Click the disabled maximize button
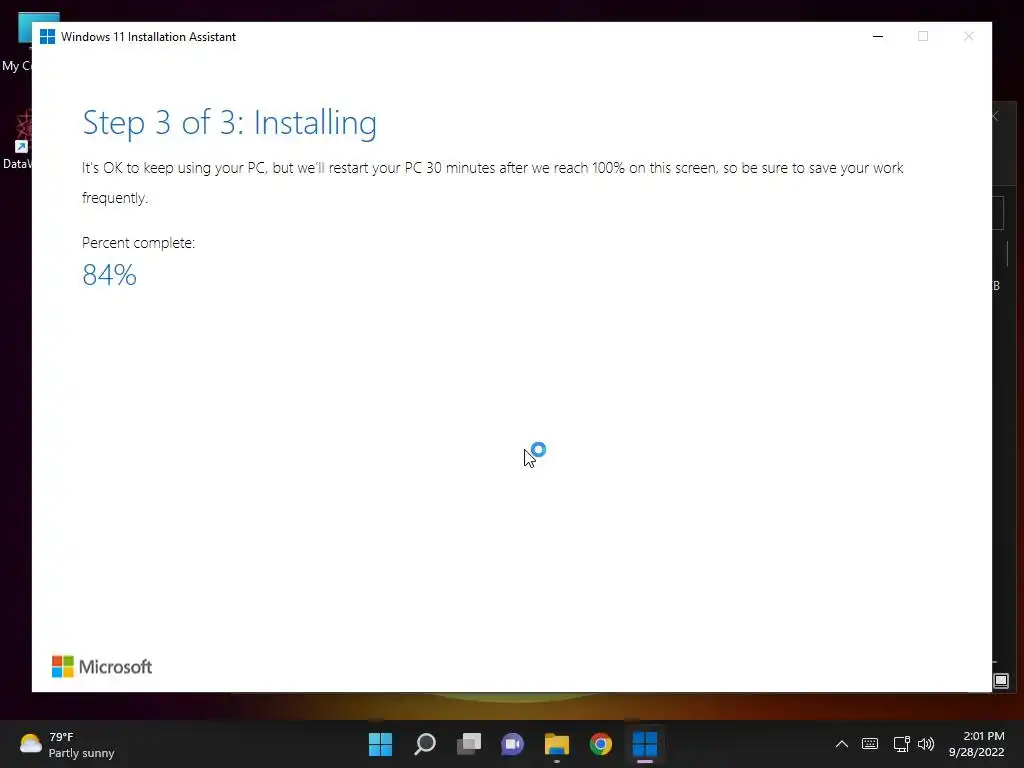 [923, 37]
